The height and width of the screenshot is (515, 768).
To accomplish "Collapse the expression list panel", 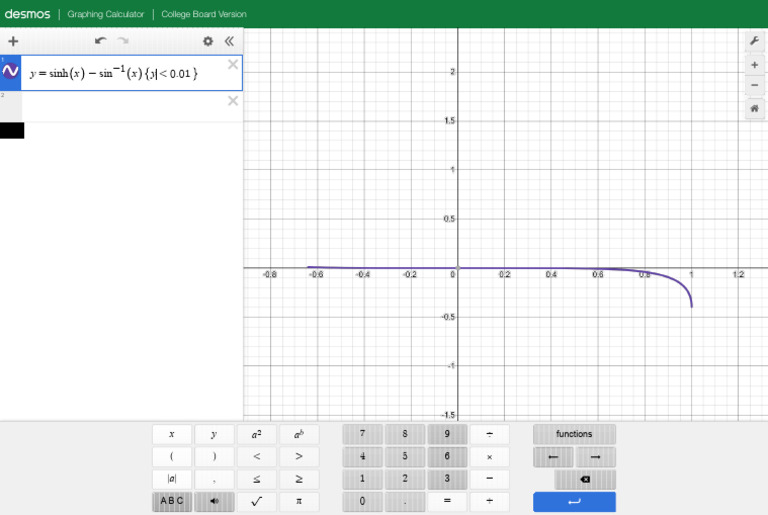I will 229,41.
